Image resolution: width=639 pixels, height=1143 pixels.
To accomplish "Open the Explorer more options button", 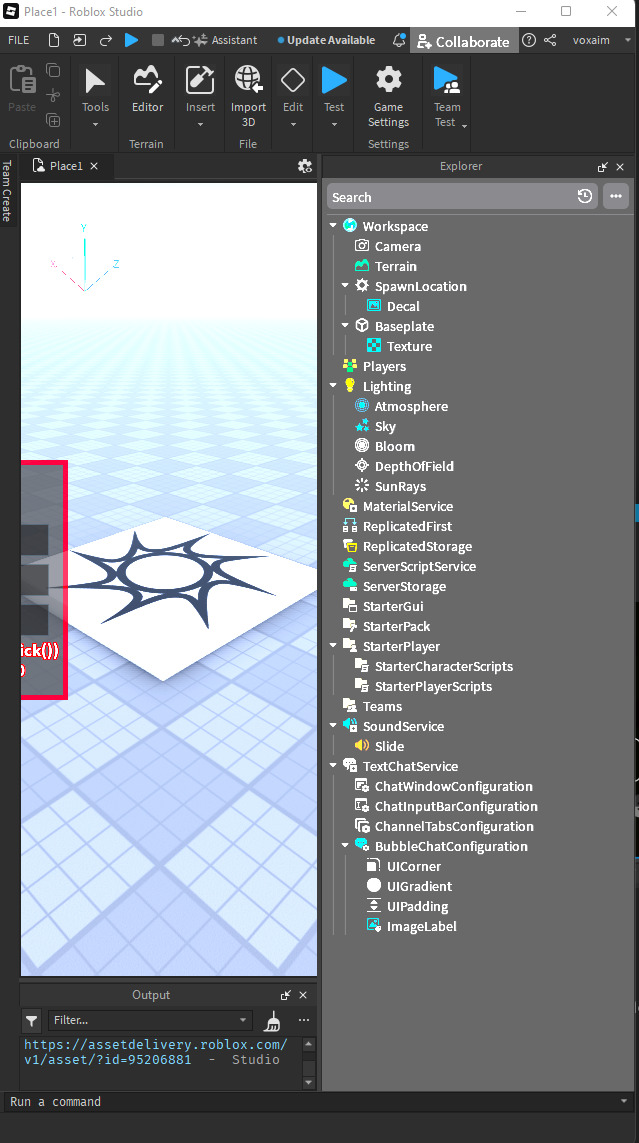I will click(616, 196).
